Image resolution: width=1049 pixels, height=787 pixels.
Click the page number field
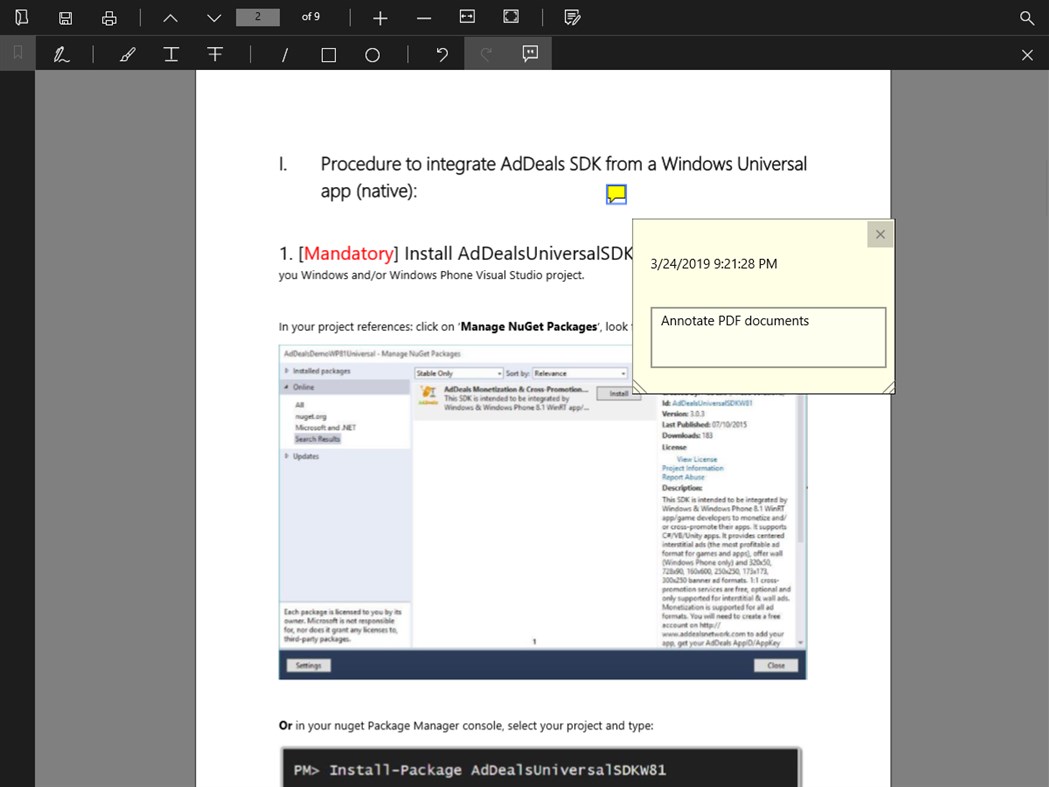pos(258,17)
